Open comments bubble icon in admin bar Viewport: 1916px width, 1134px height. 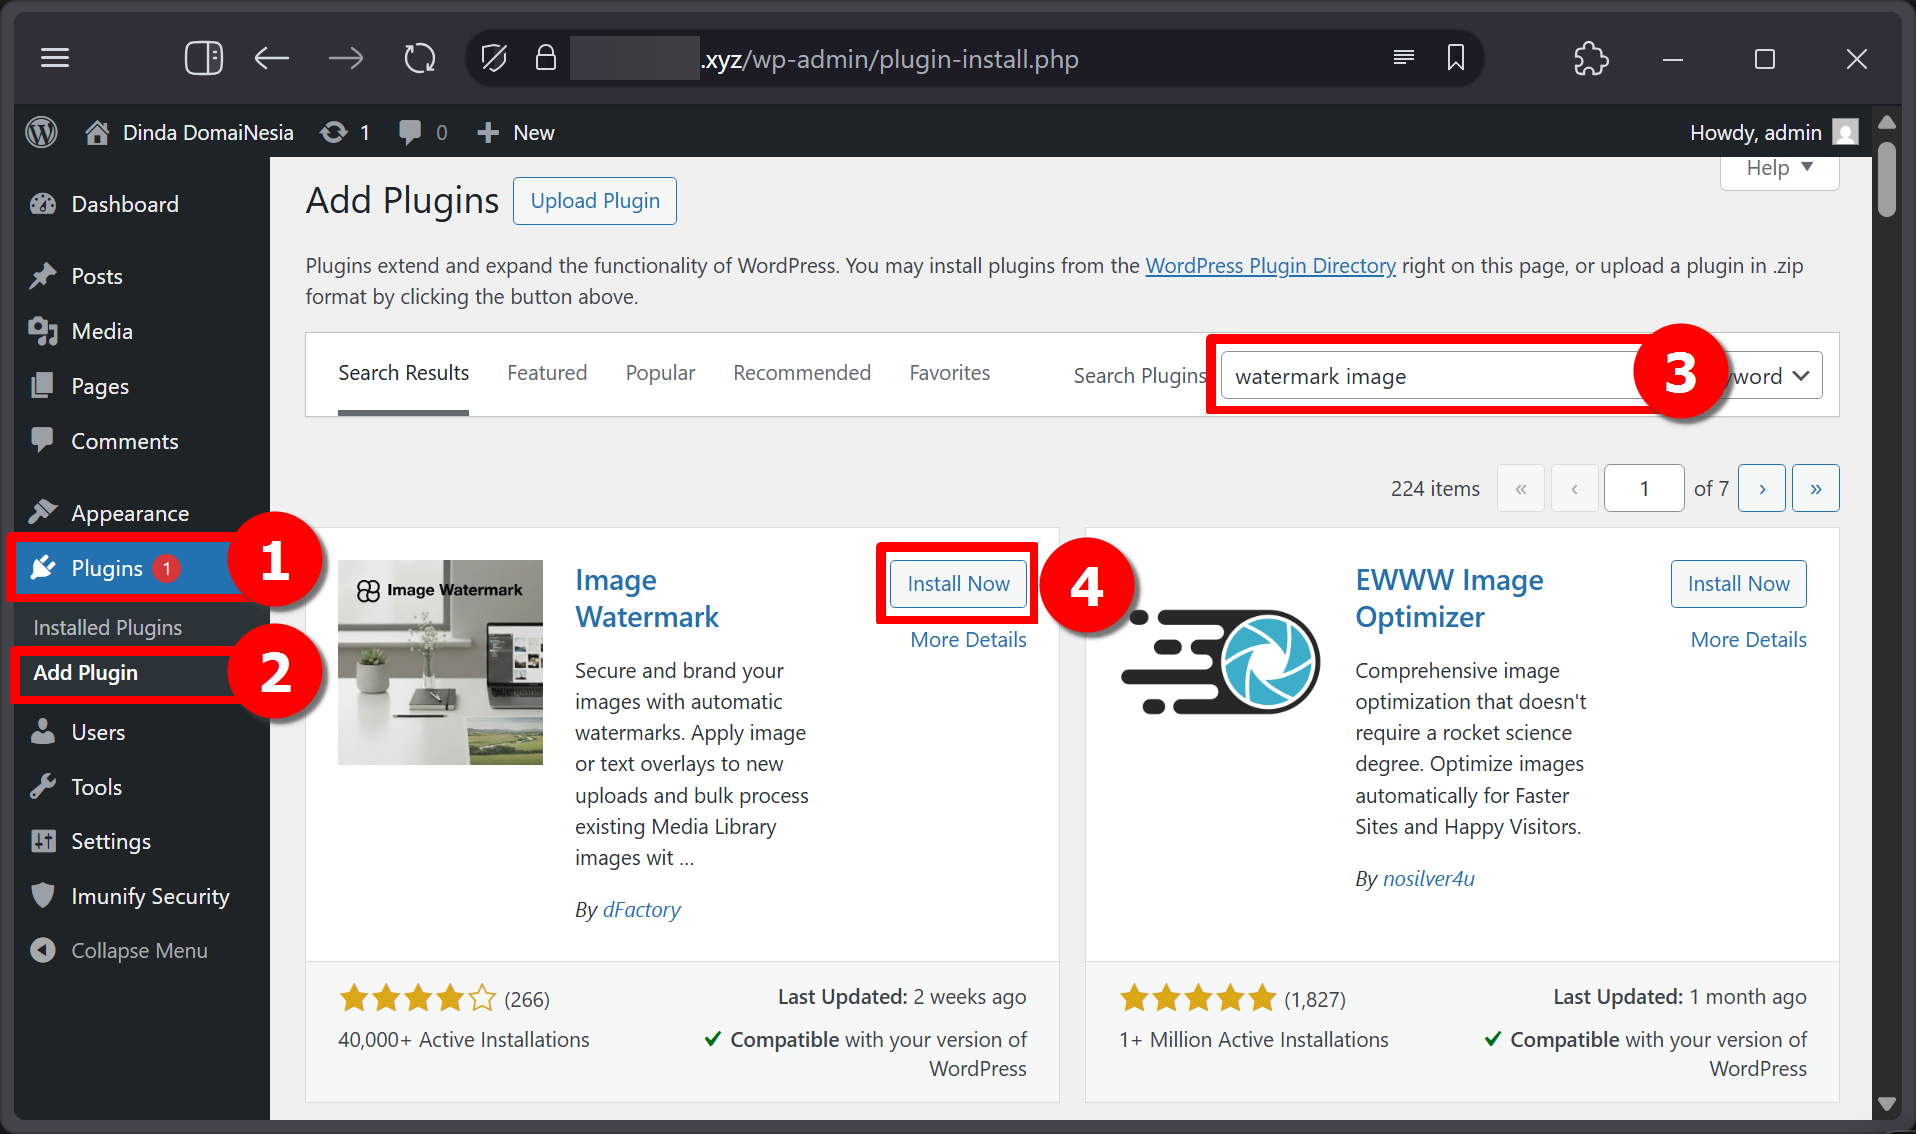410,132
